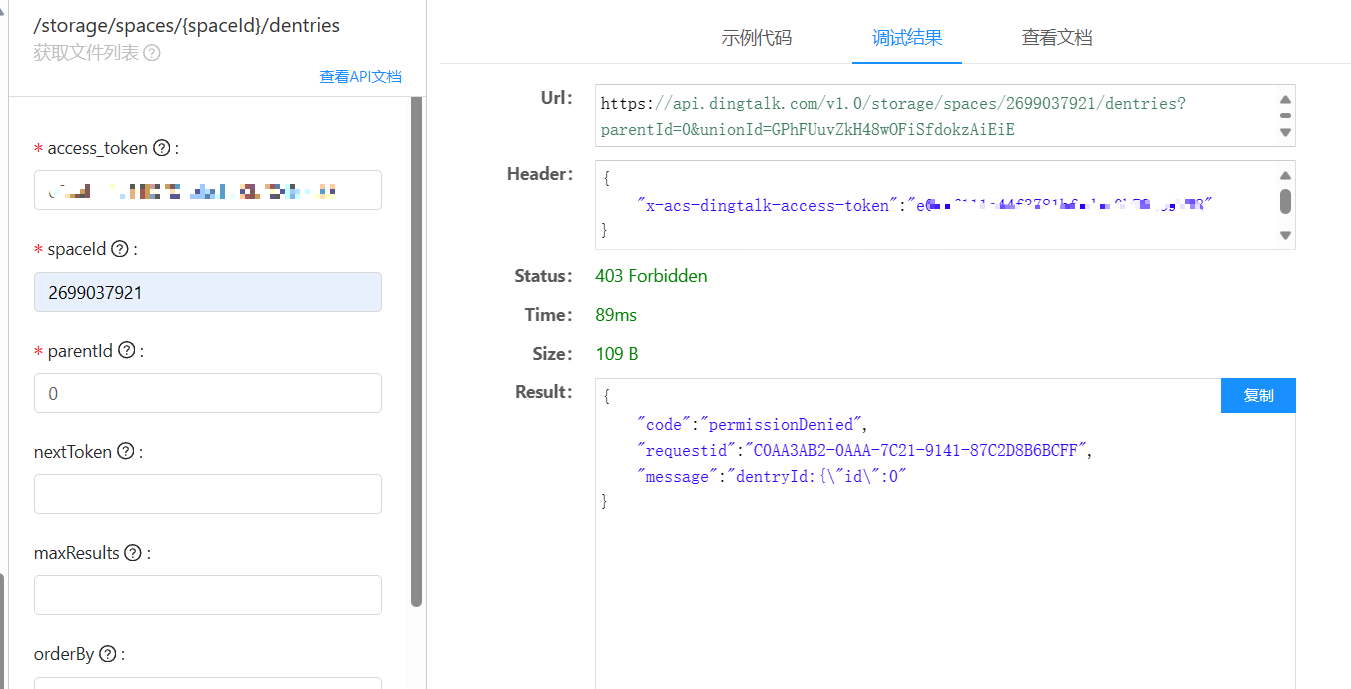
Task: Click the question mark next to spaceId
Action: tap(120, 249)
